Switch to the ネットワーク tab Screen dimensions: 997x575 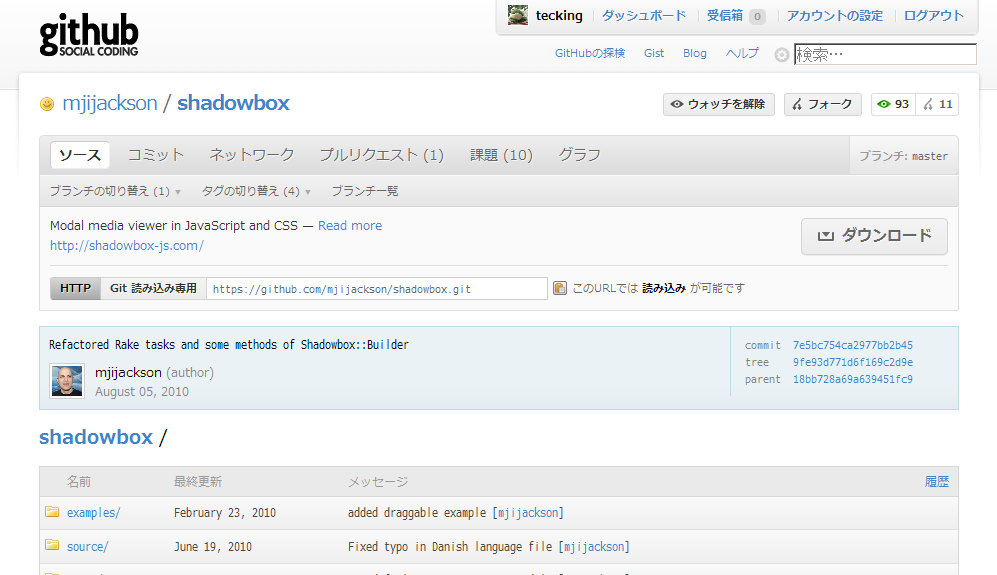252,155
